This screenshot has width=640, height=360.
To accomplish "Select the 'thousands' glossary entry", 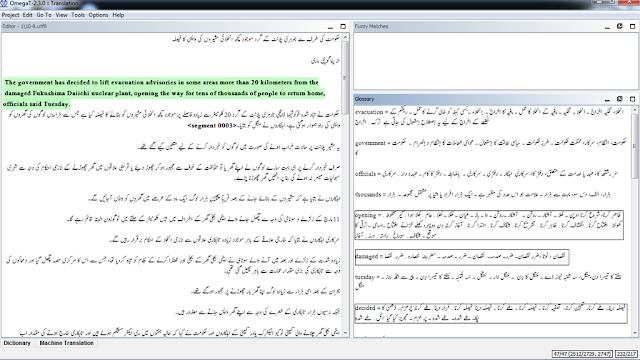I will [x=482, y=195].
